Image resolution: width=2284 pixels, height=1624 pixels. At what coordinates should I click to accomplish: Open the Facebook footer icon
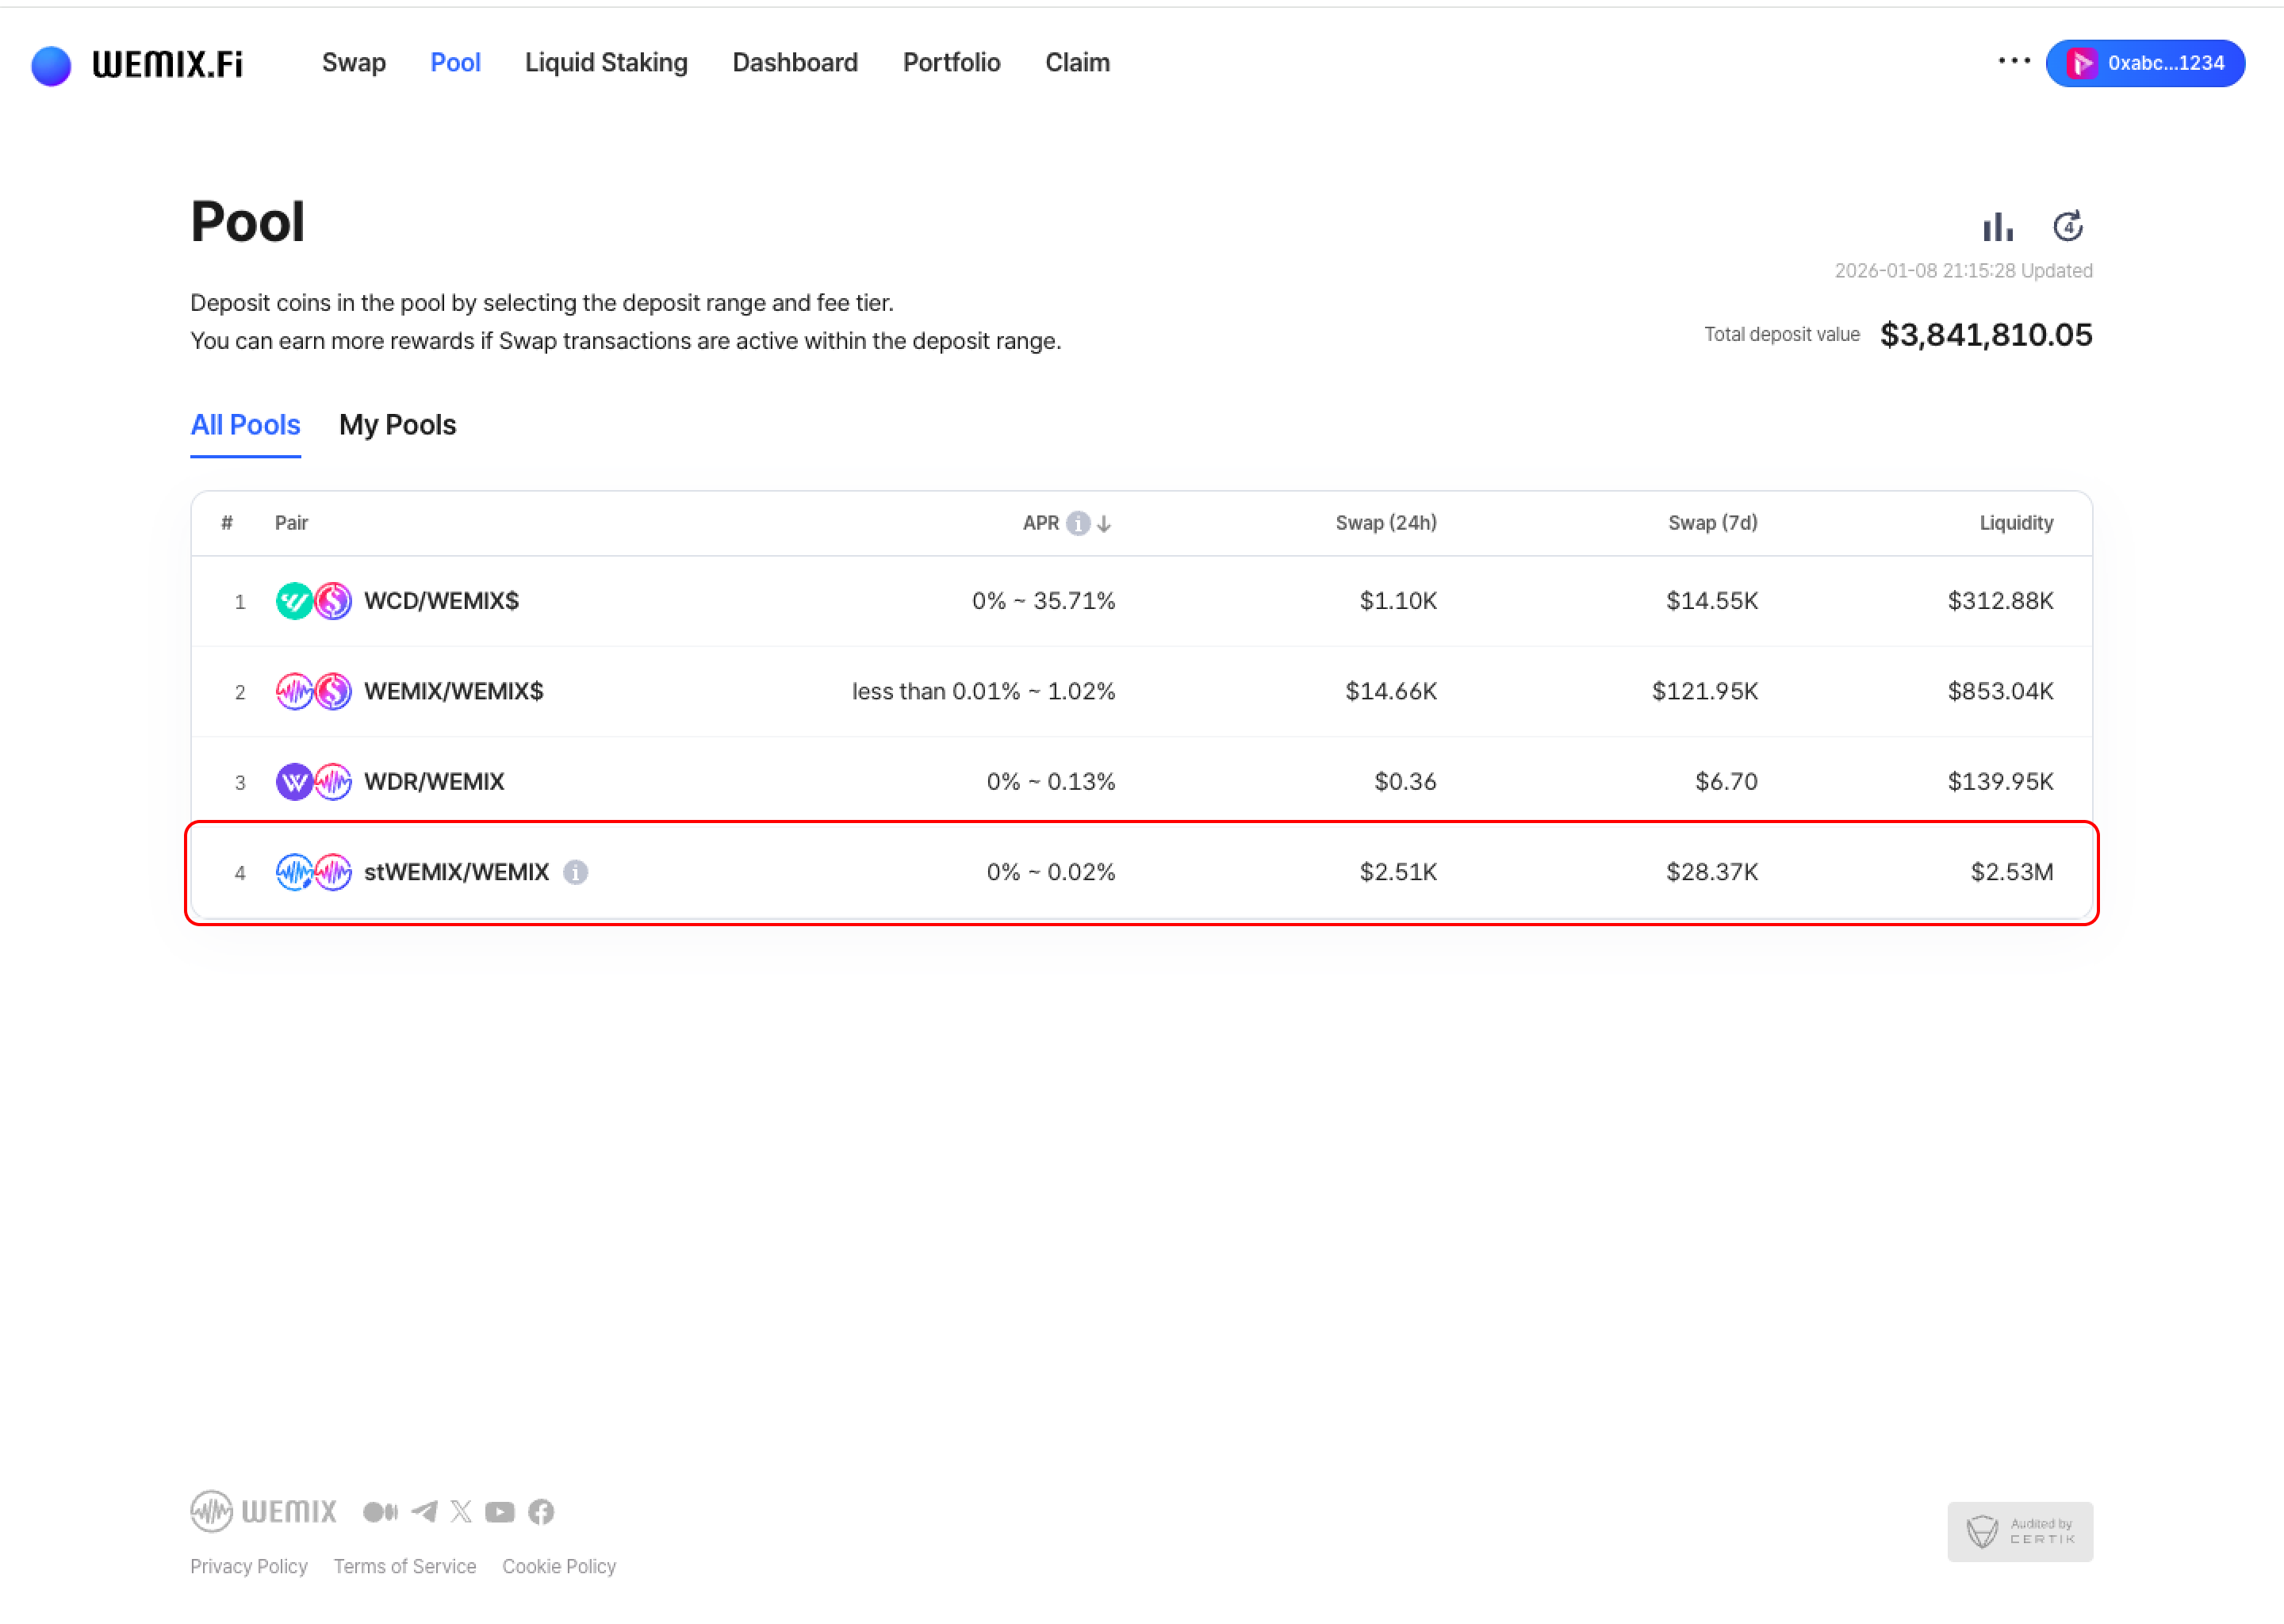541,1511
